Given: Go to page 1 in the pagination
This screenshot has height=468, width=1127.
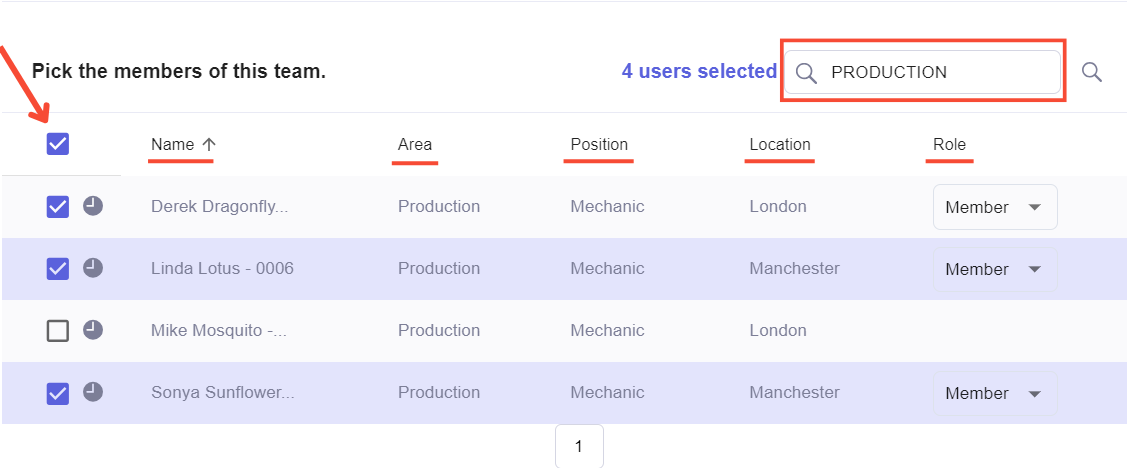Looking at the screenshot, I should tap(579, 446).
